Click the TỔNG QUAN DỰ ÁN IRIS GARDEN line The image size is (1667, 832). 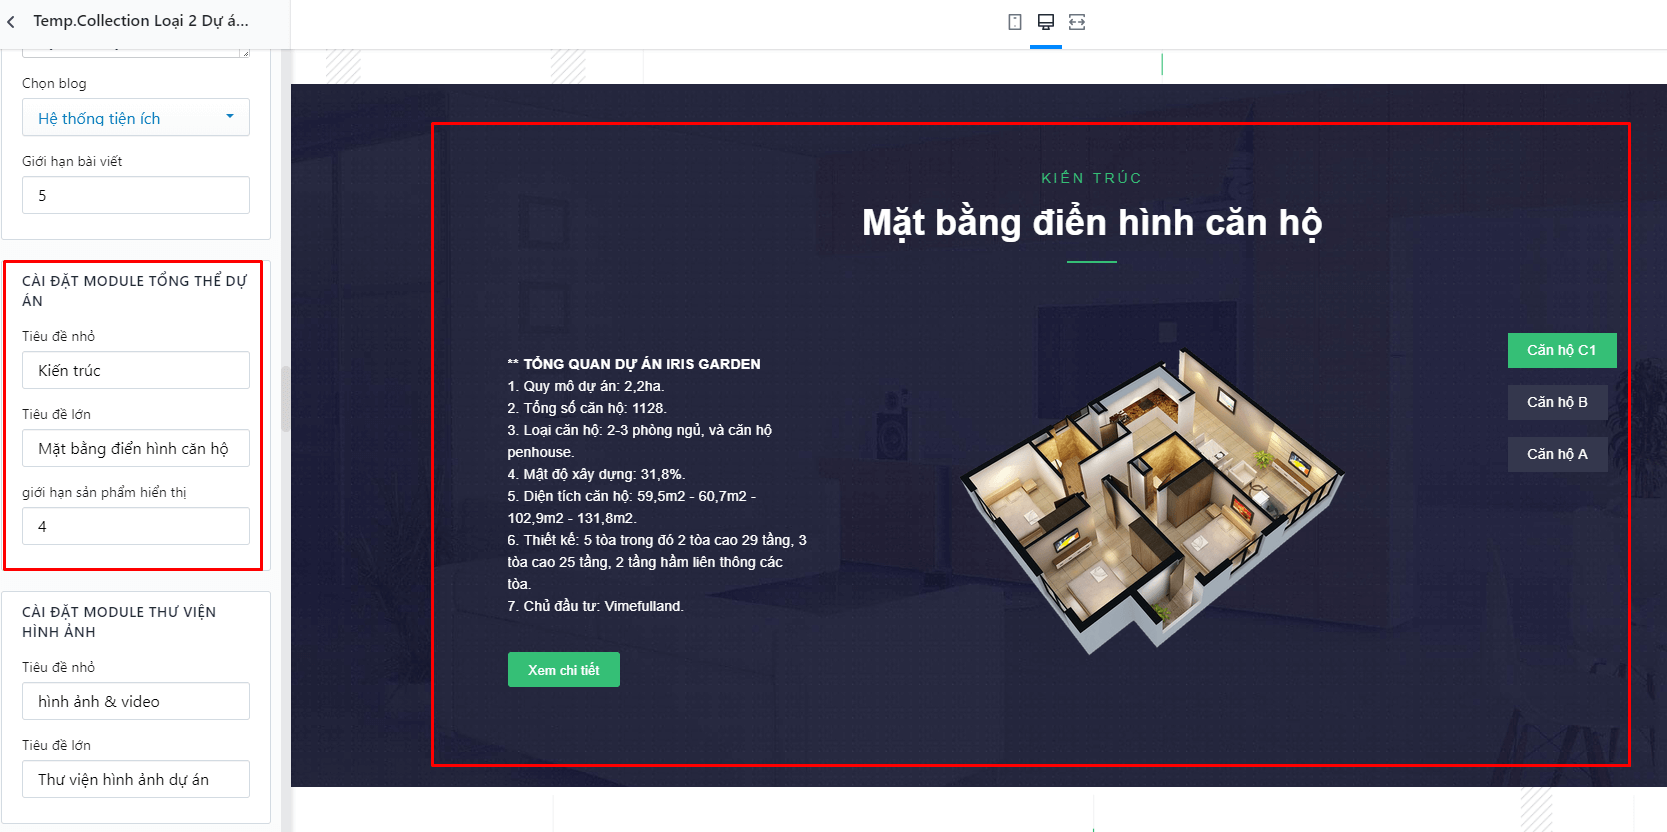click(x=634, y=364)
